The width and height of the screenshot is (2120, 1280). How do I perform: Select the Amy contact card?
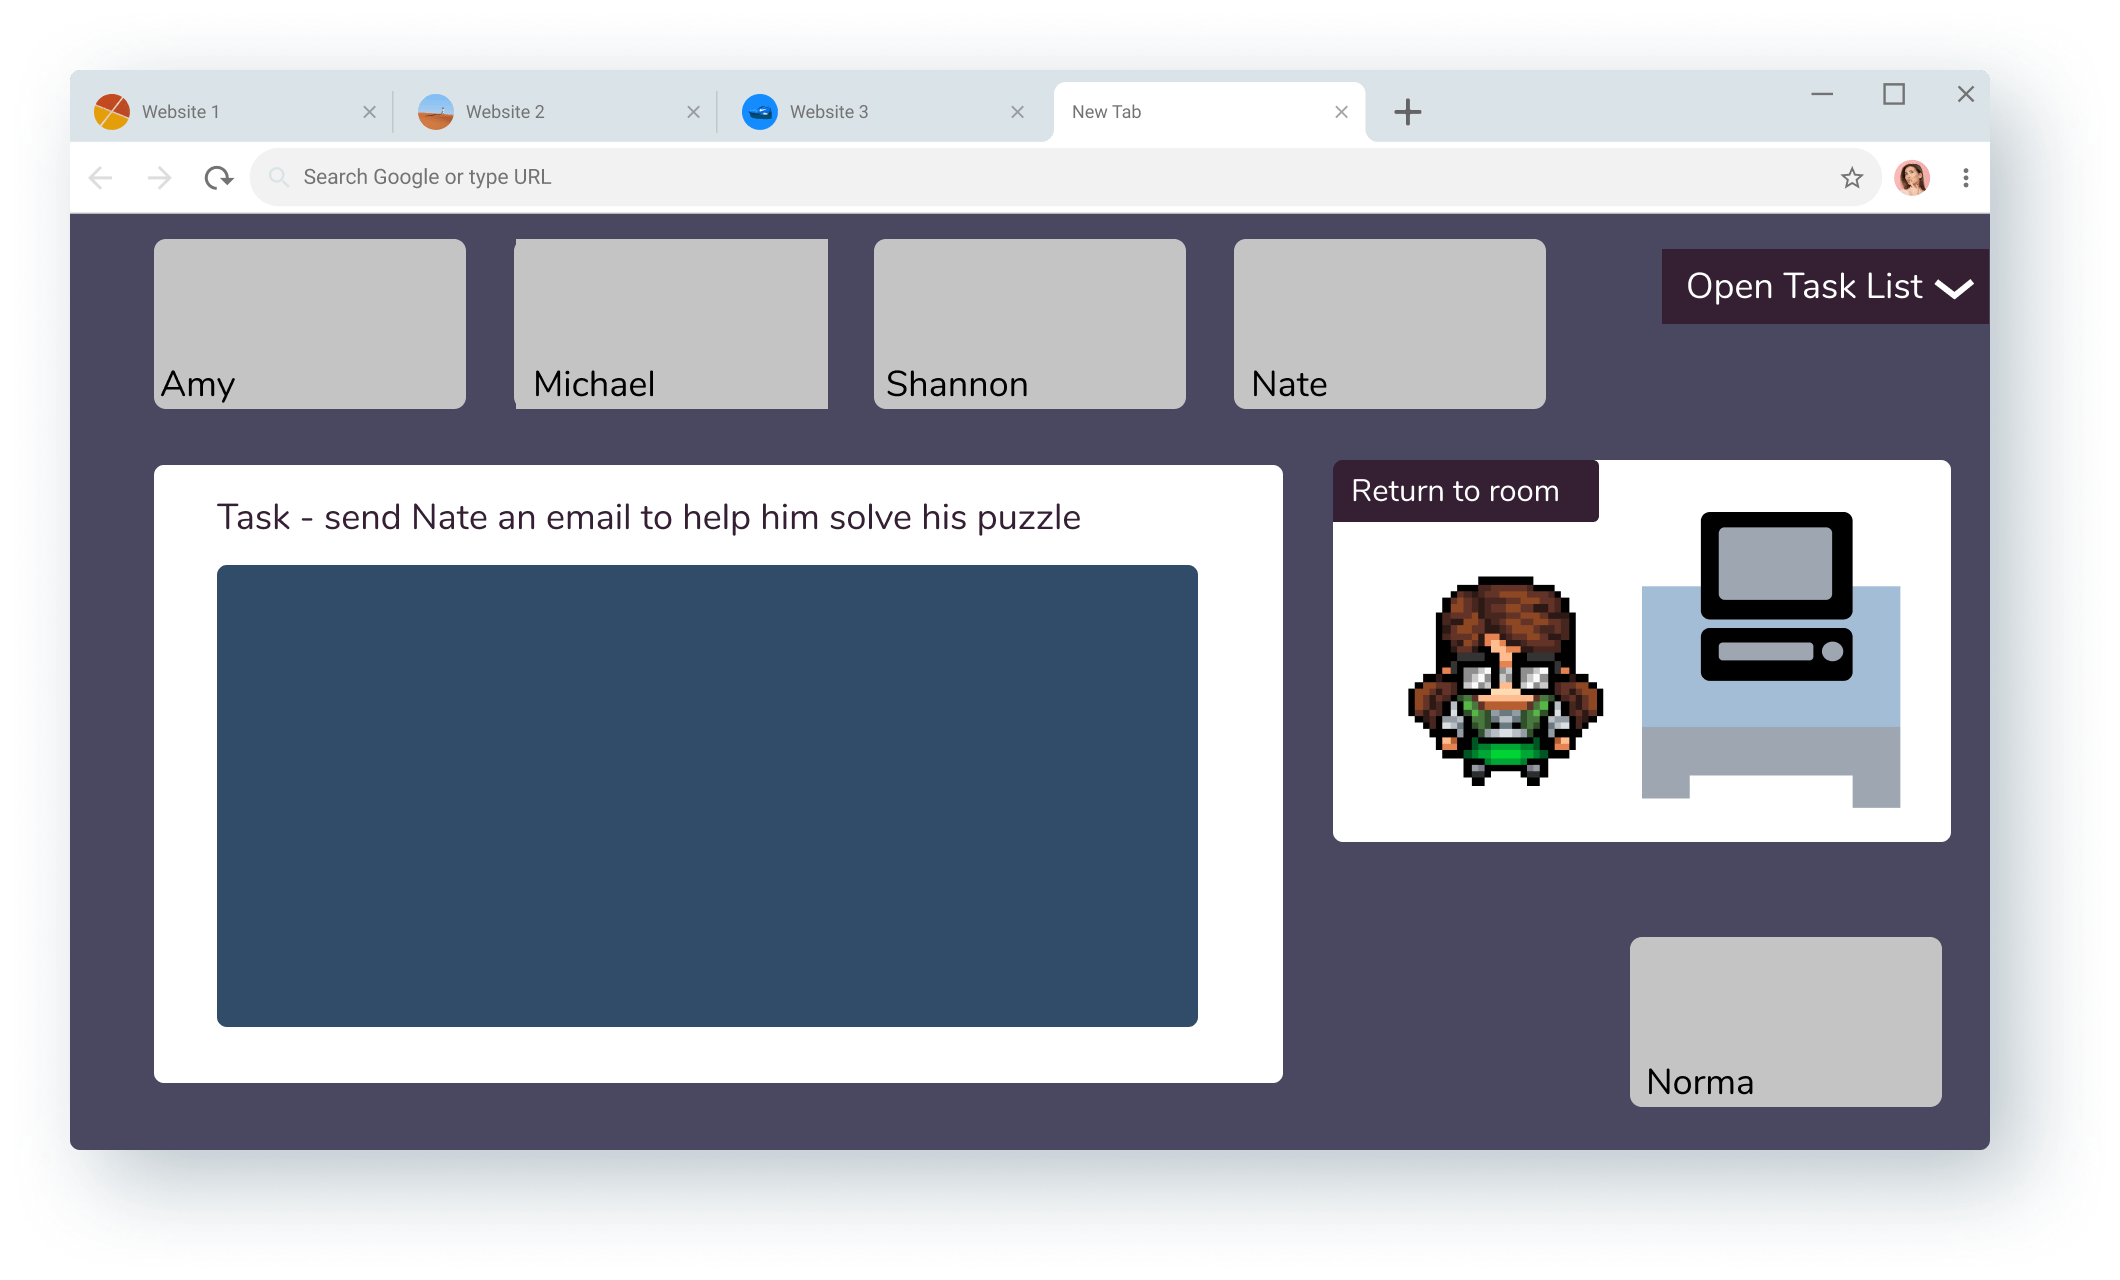[x=310, y=324]
